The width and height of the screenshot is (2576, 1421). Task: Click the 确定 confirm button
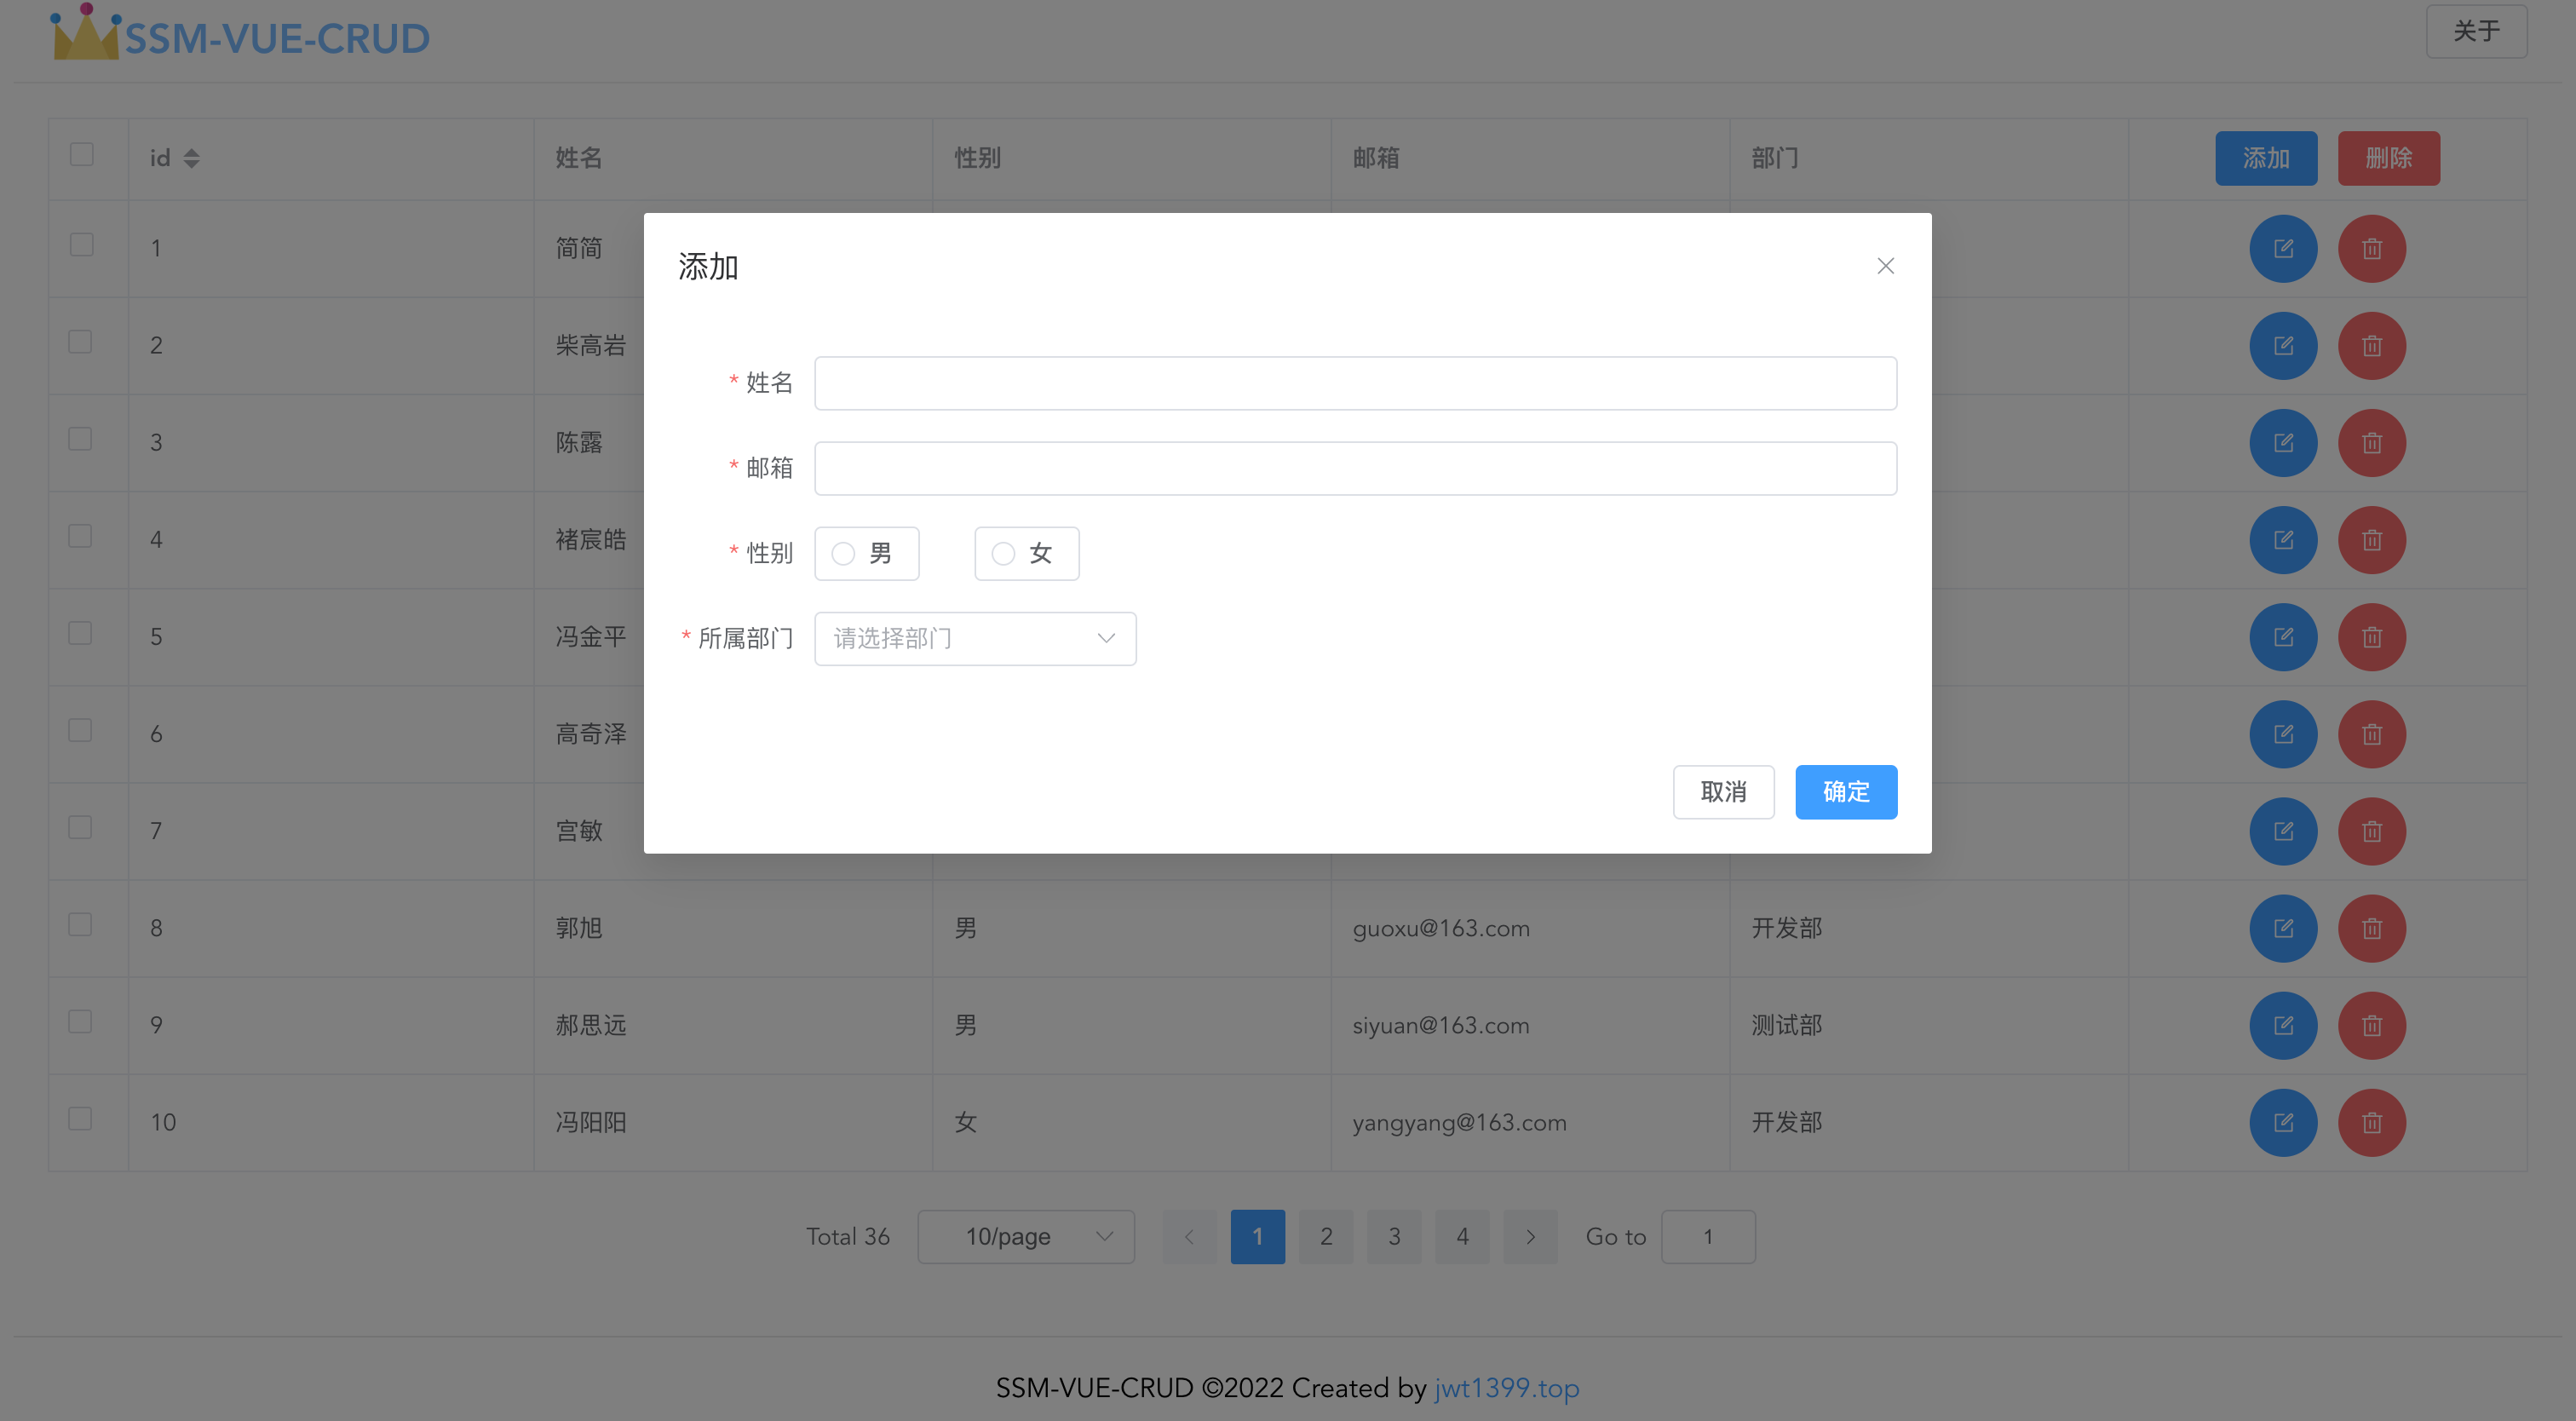pyautogui.click(x=1845, y=792)
